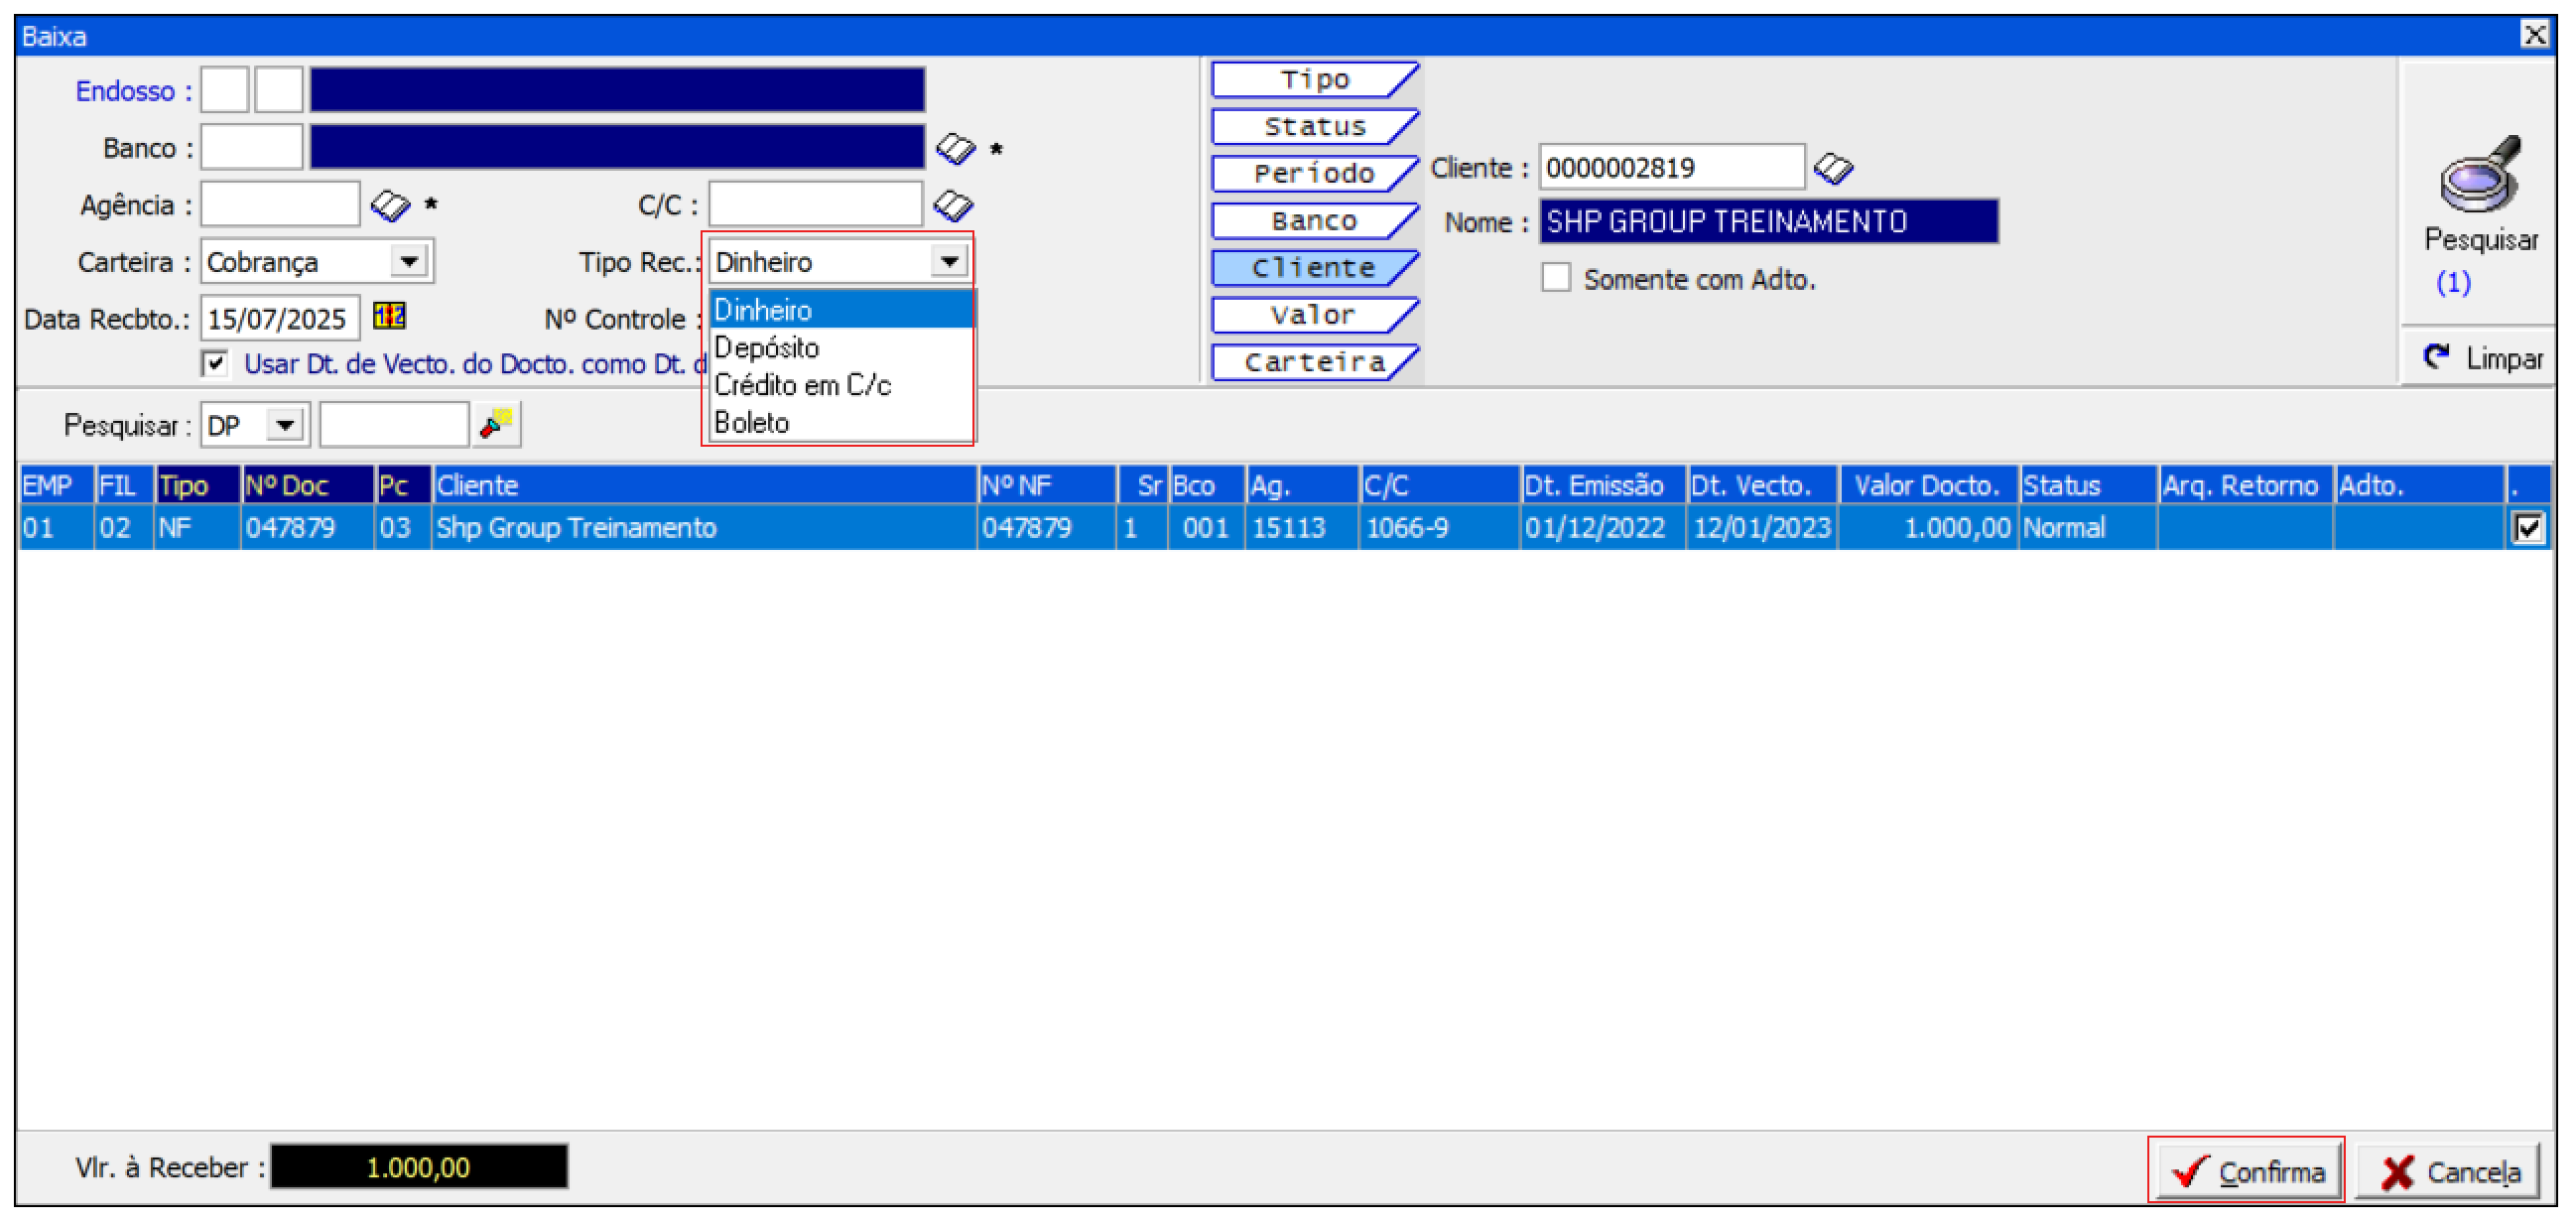
Task: Open Cliente lookup book icon
Action: coord(1832,168)
